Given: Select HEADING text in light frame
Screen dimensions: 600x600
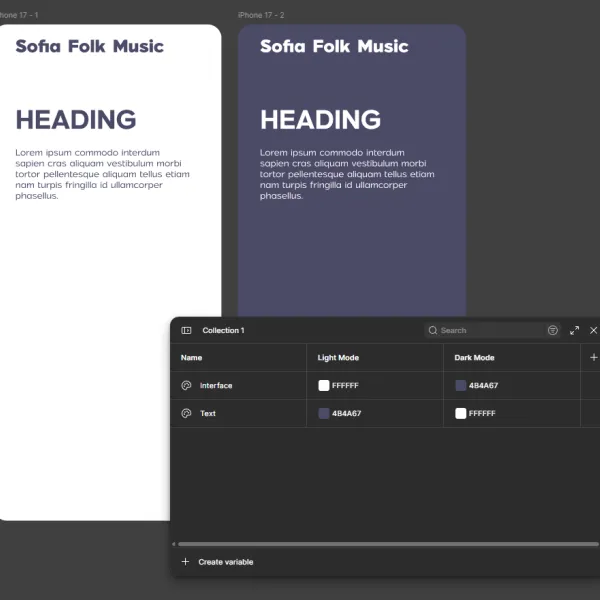Looking at the screenshot, I should coord(76,119).
